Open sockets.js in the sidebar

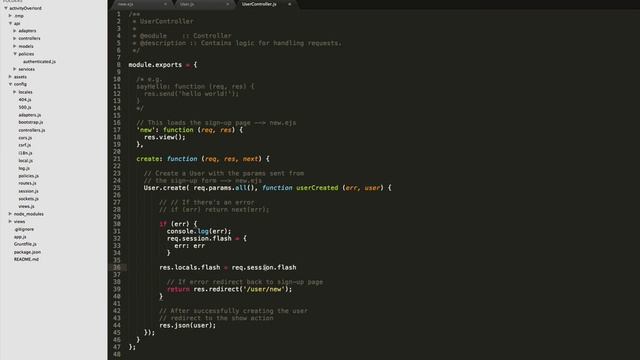click(x=29, y=199)
